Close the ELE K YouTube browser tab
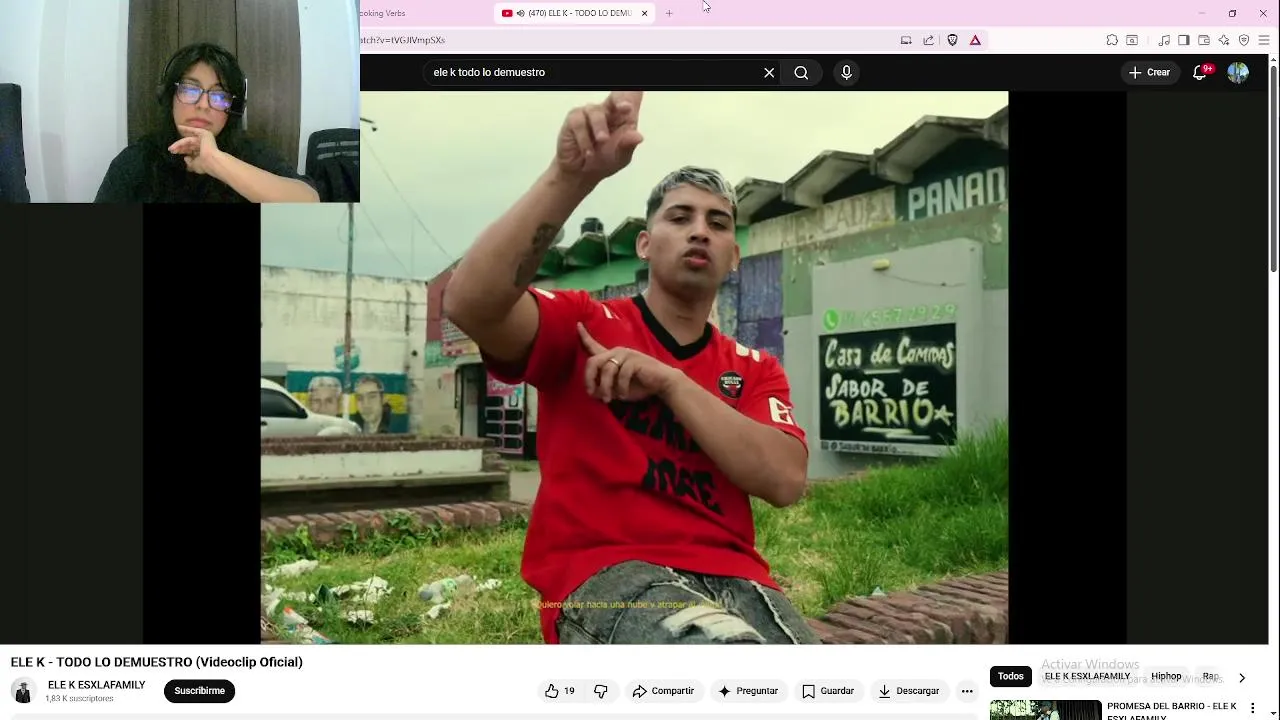Viewport: 1280px width, 720px height. tap(644, 13)
